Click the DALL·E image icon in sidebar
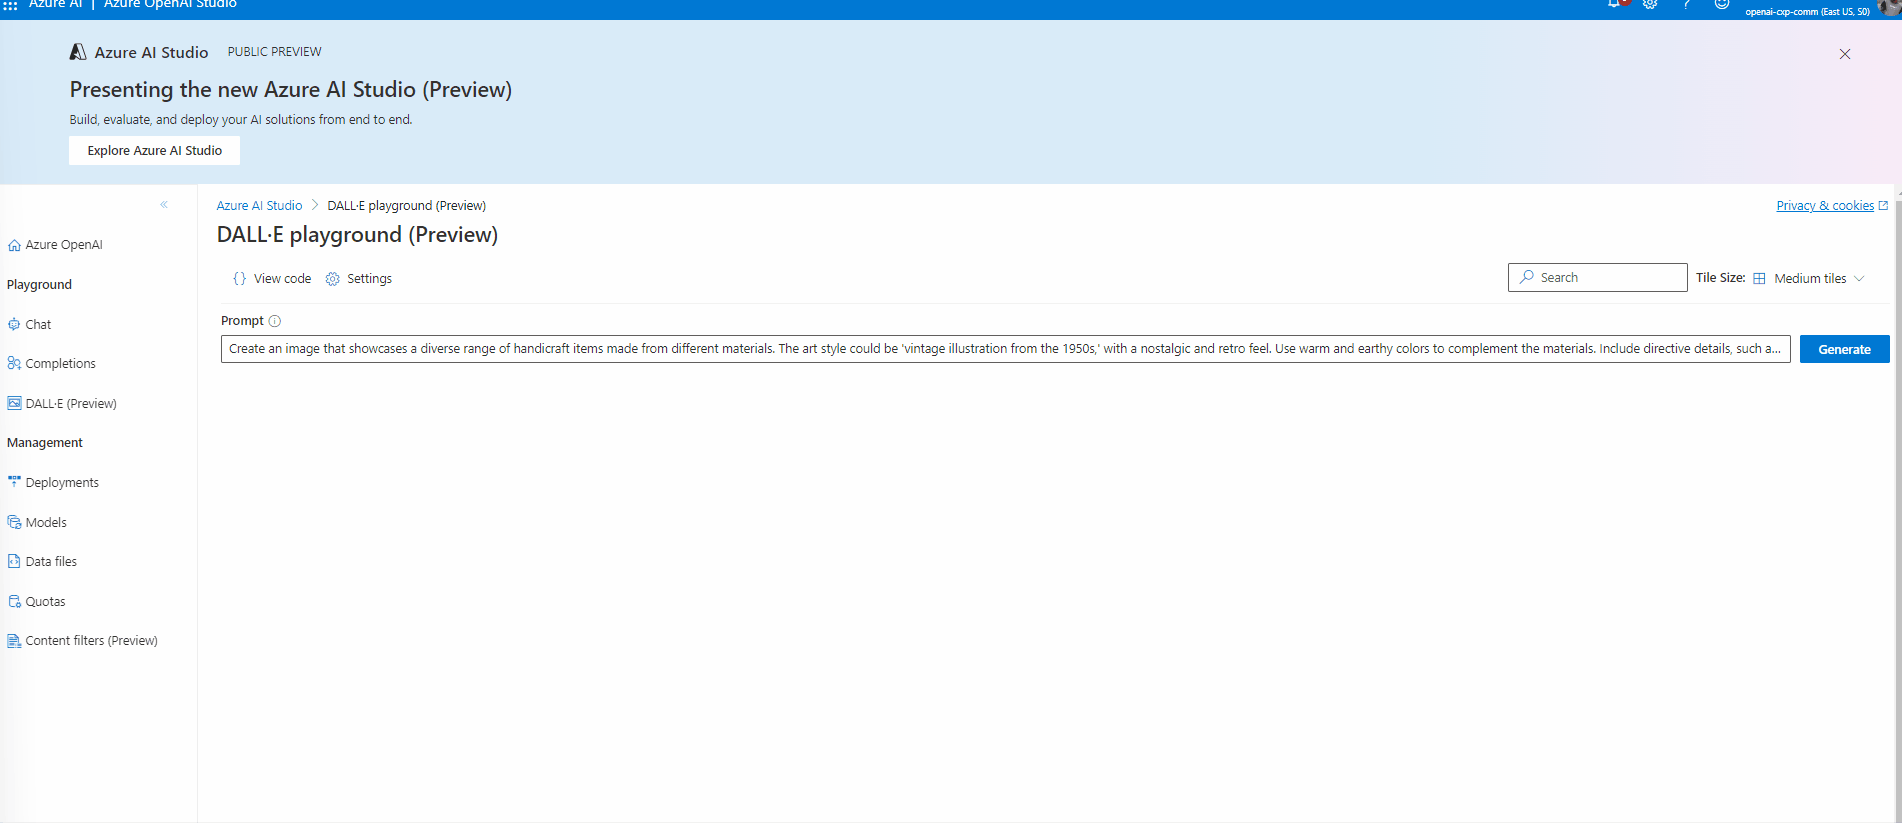1902x823 pixels. click(x=14, y=403)
